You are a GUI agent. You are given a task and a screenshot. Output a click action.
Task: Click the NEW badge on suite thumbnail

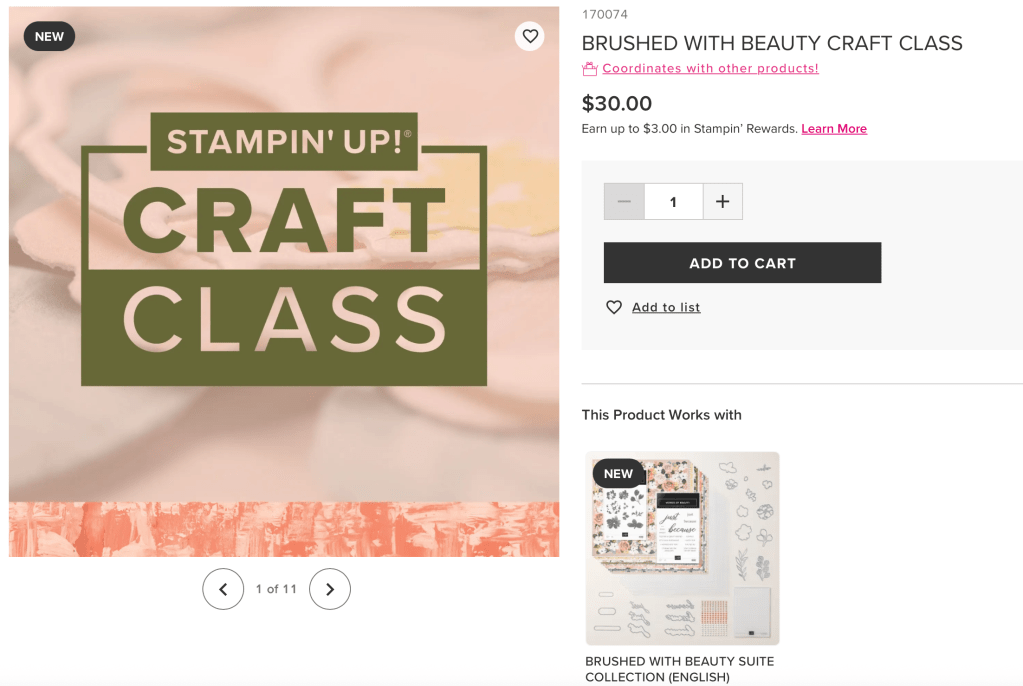(618, 474)
